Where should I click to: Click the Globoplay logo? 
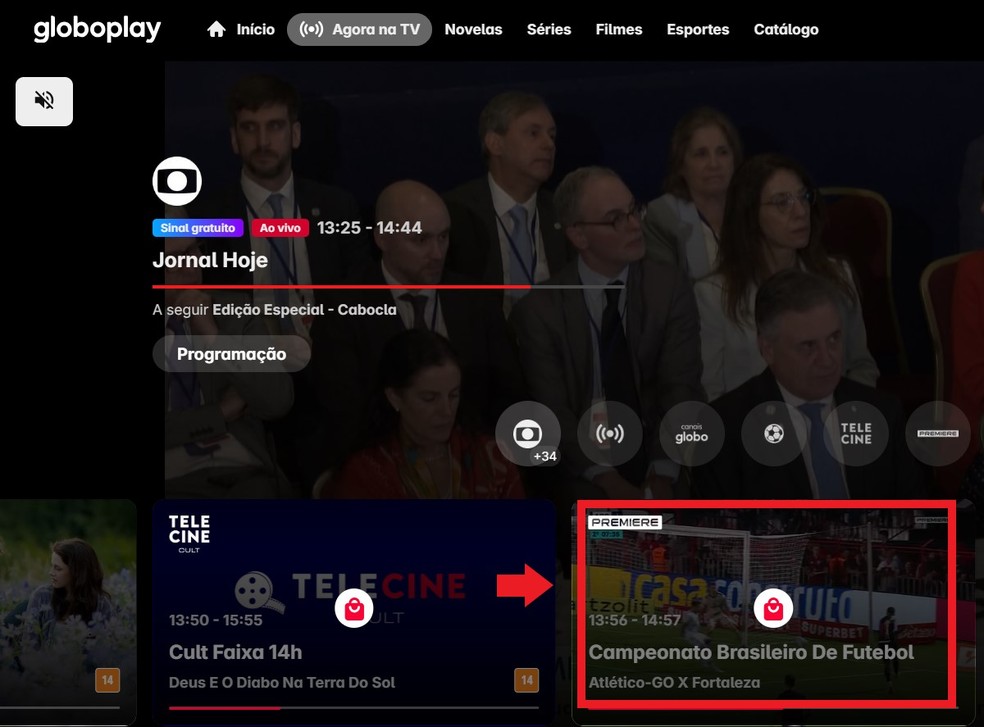pyautogui.click(x=96, y=29)
